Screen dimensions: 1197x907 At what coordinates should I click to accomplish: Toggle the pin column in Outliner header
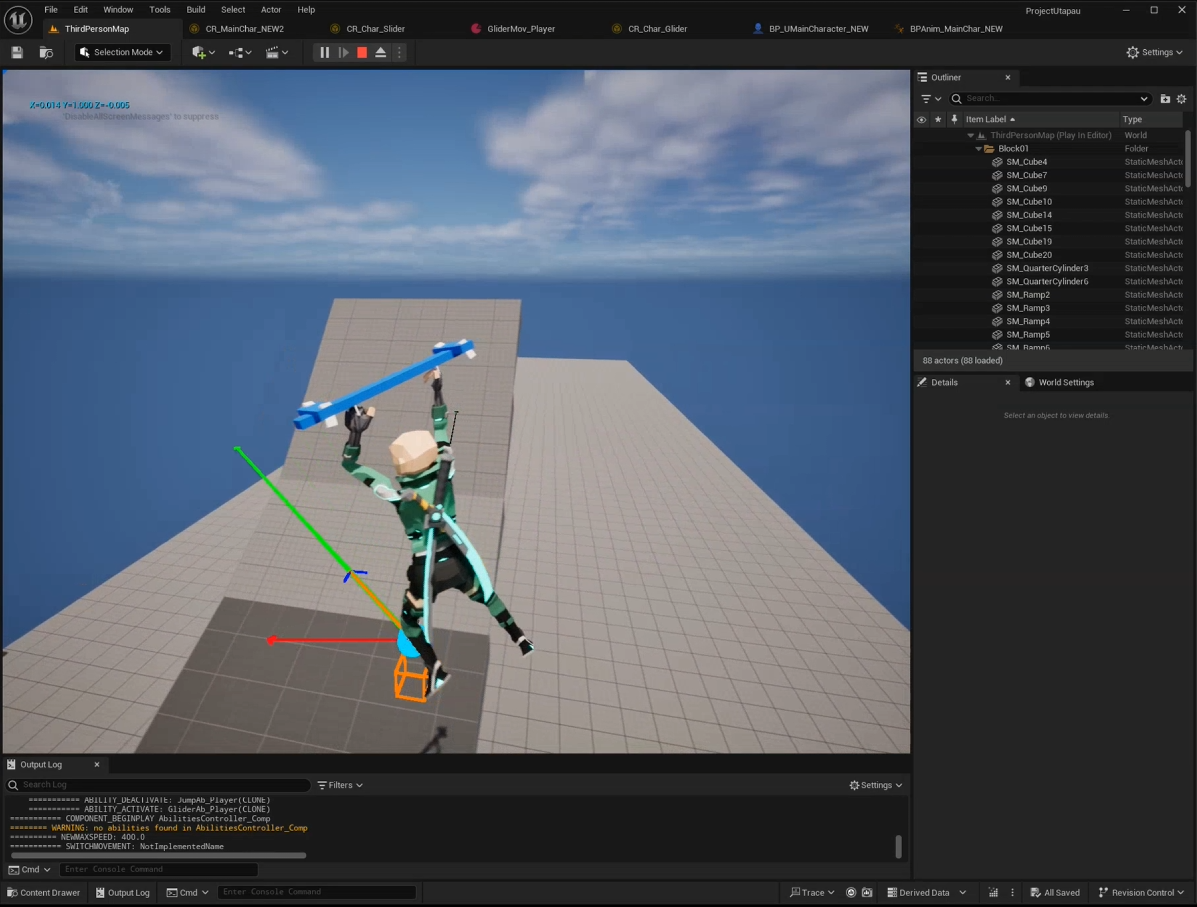(954, 119)
